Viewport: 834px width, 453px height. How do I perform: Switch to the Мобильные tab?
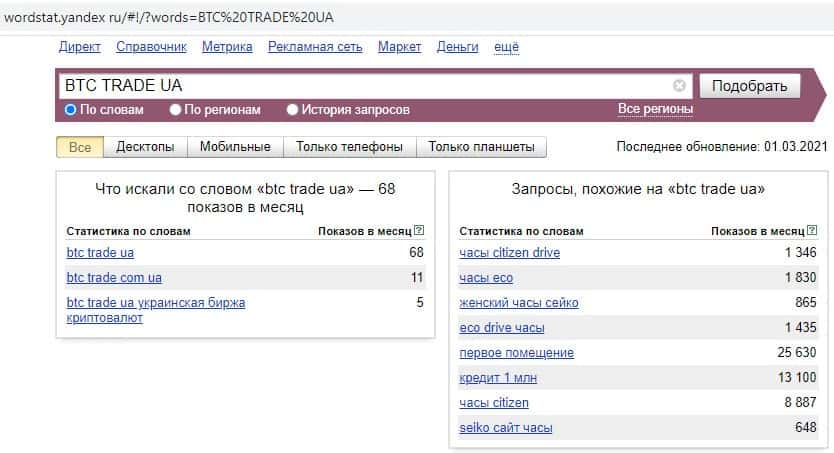click(235, 147)
